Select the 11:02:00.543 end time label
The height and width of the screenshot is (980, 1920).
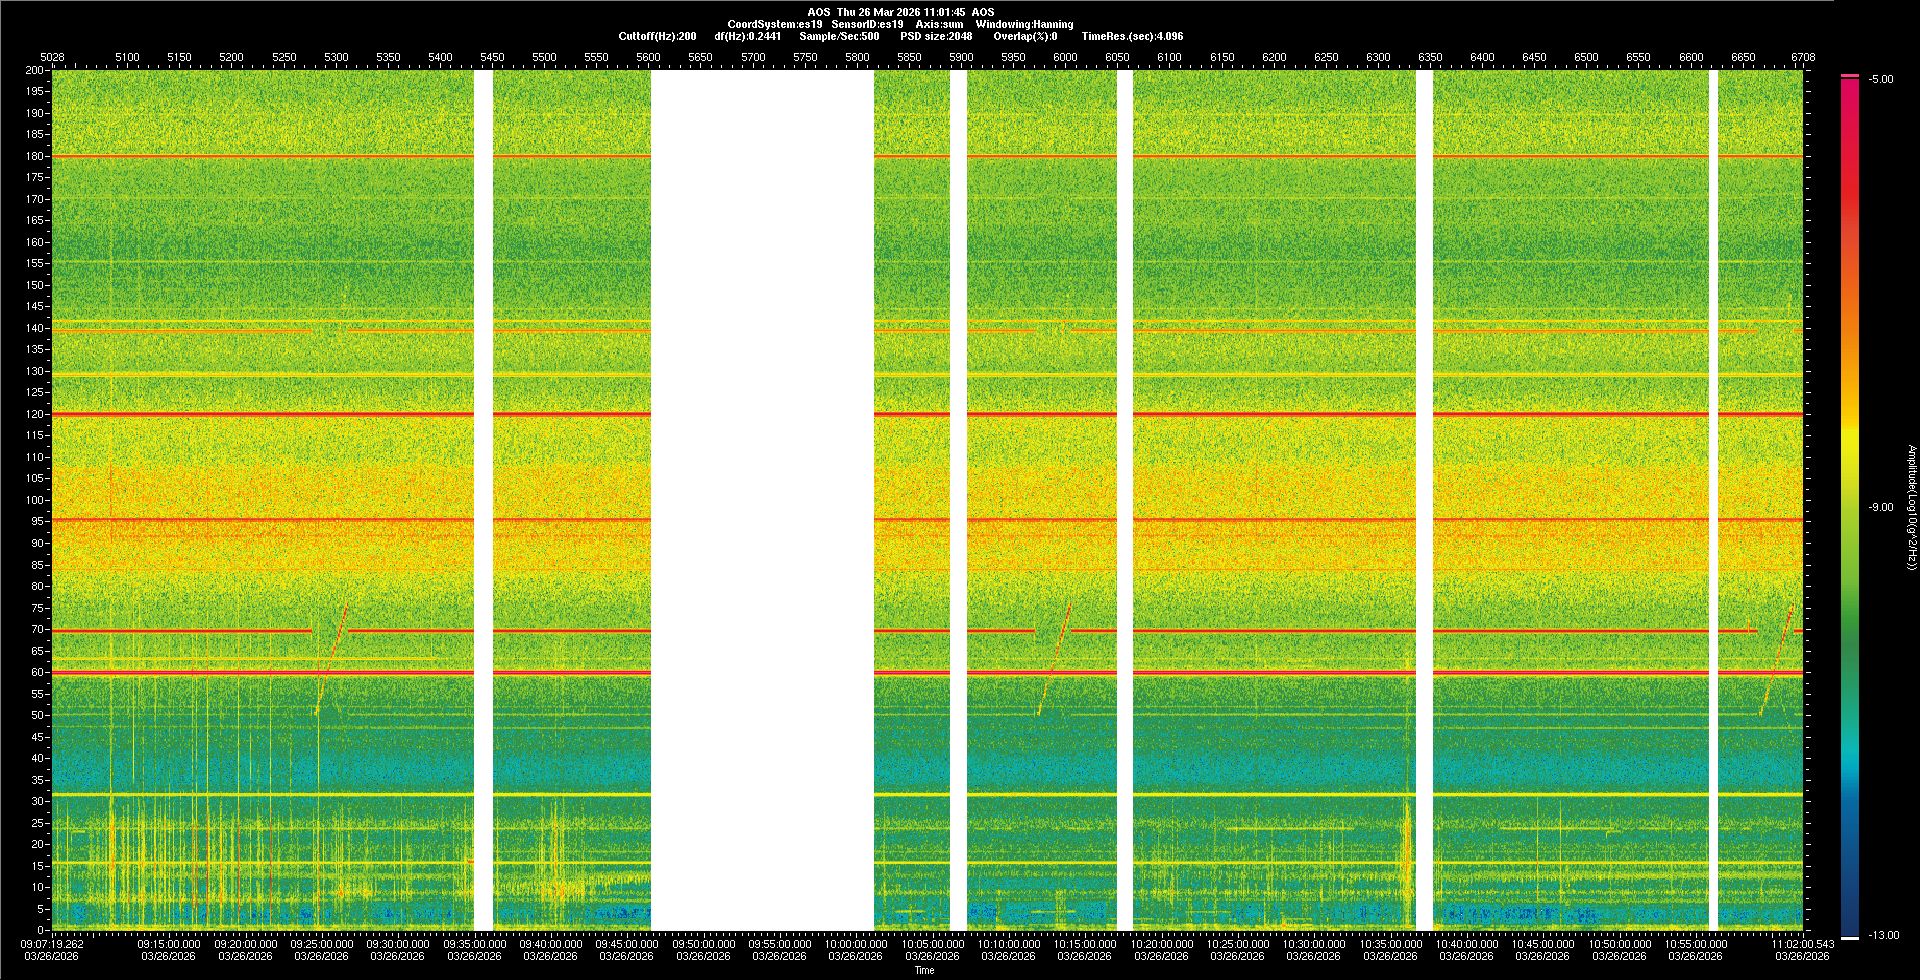click(x=1802, y=943)
